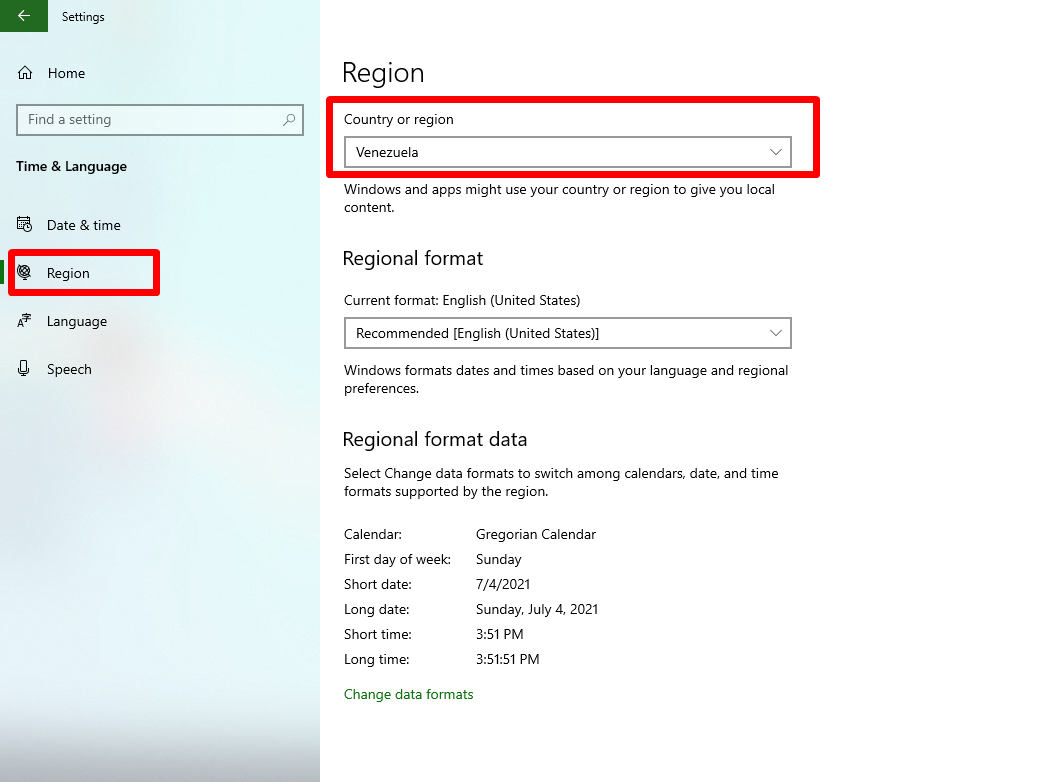Click the Time & Language section title
Image resolution: width=1051 pixels, height=782 pixels.
click(71, 166)
